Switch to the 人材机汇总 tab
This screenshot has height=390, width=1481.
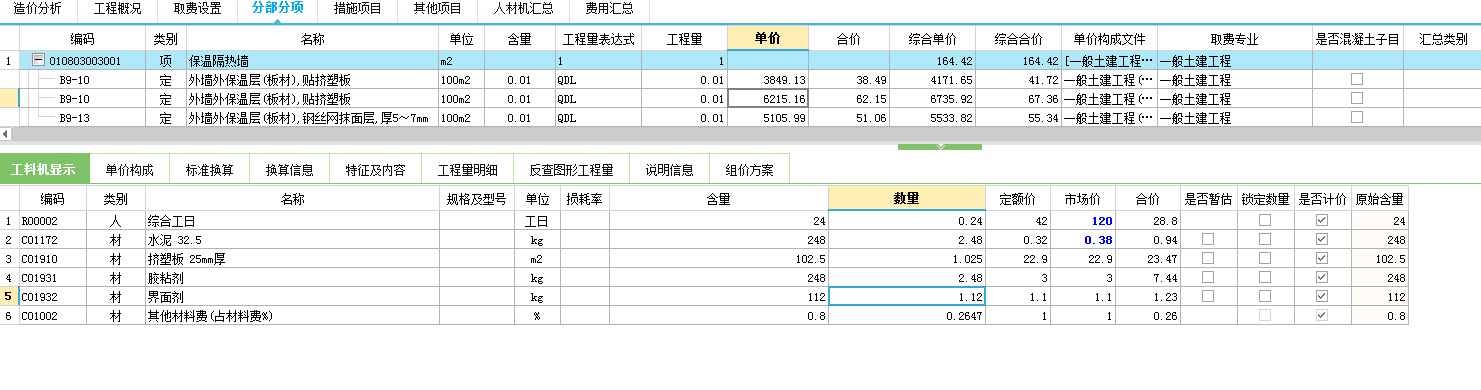pyautogui.click(x=524, y=8)
